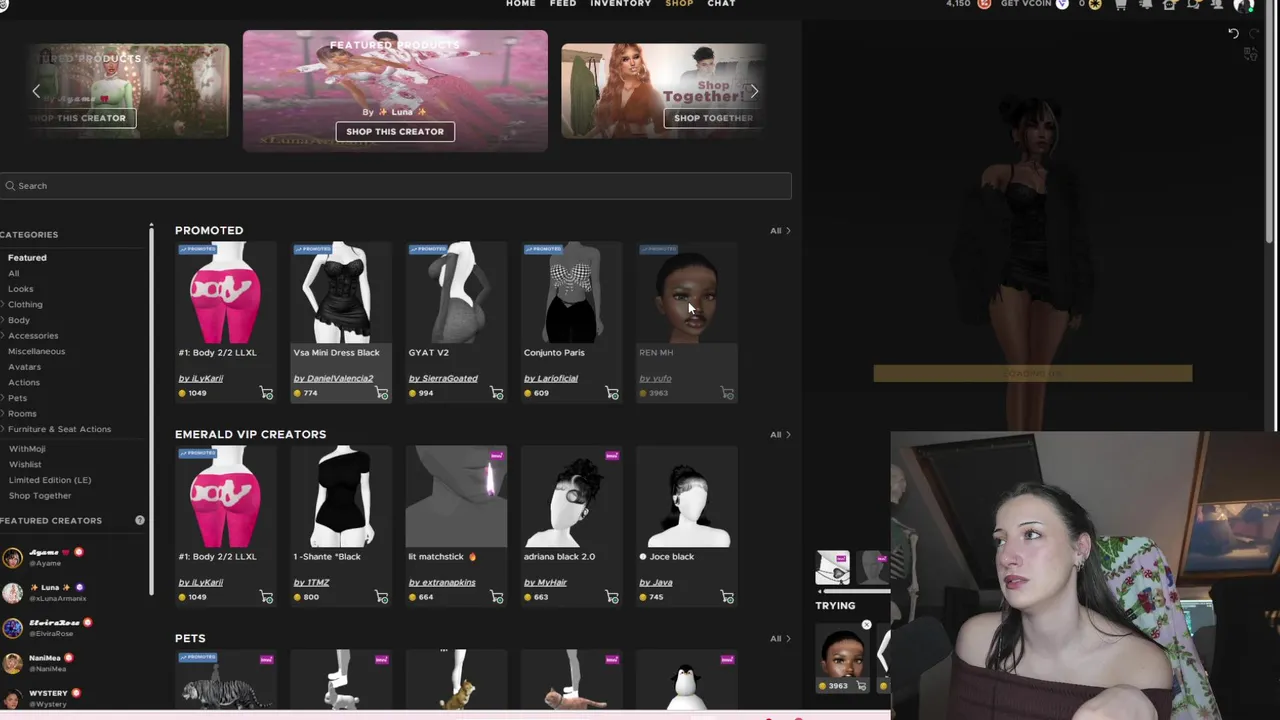The image size is (1280, 720).
Task: Select the Featured category
Action: coord(27,258)
